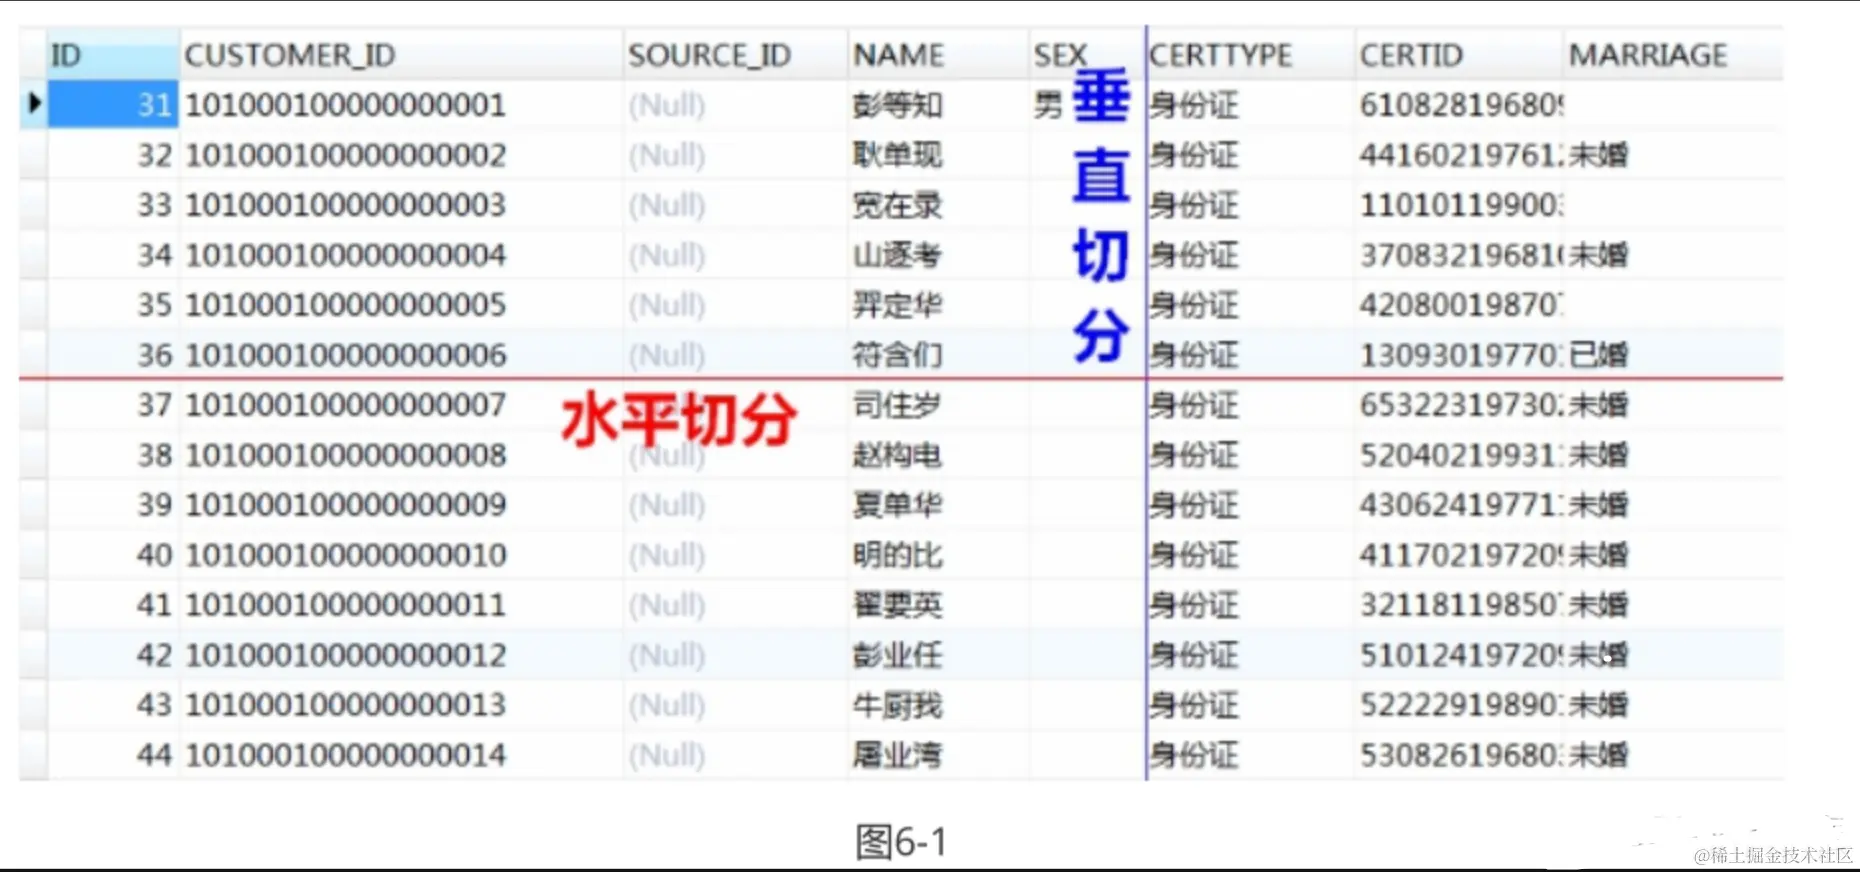This screenshot has width=1860, height=872.
Task: Click the name 屠业湾
Action: pyautogui.click(x=897, y=755)
